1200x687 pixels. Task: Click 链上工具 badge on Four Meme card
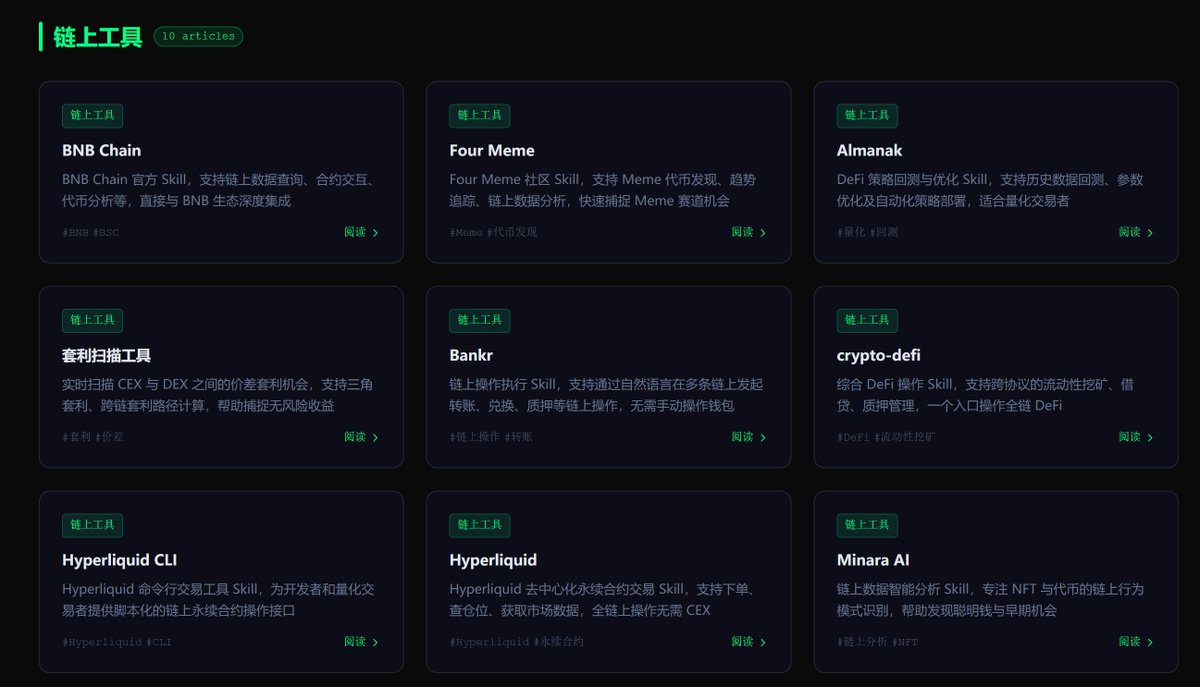coord(479,116)
